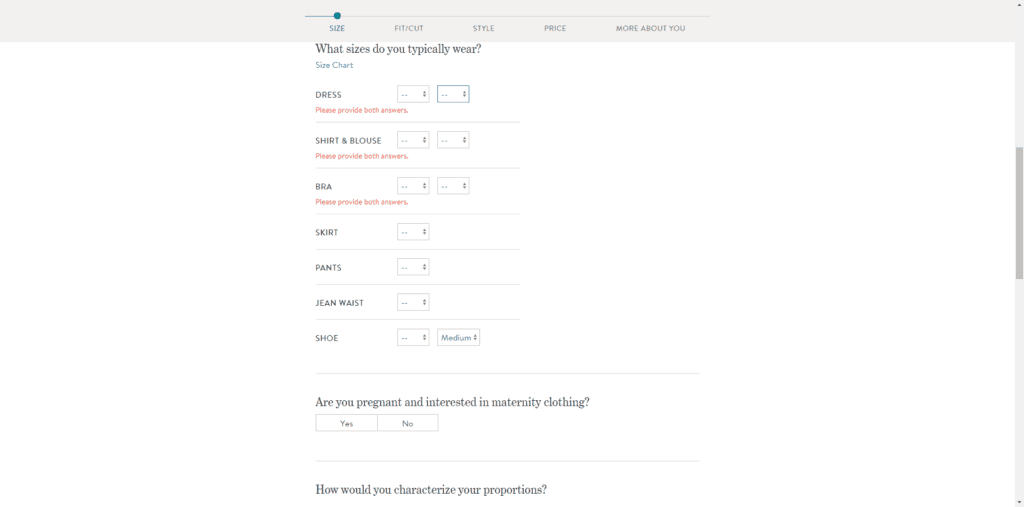Click the page vertical scrollbar thumb
This screenshot has width=1024, height=507.
click(x=1019, y=213)
